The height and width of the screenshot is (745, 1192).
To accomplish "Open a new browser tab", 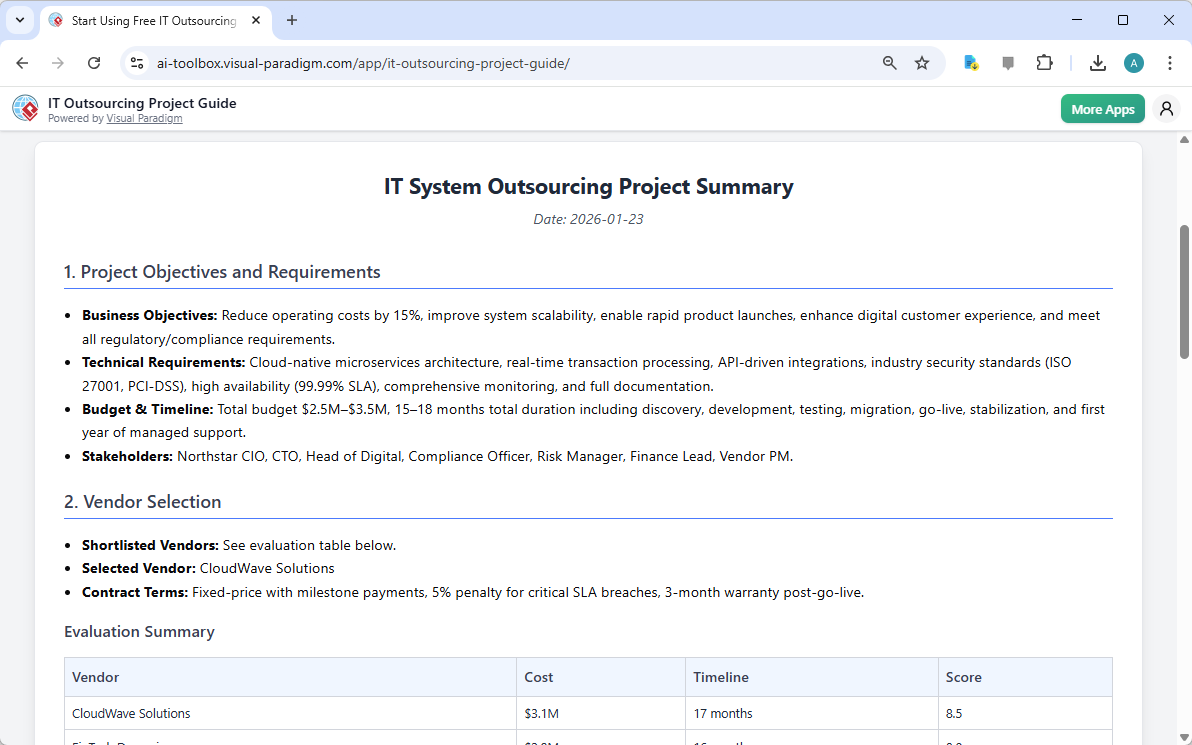I will 291,20.
